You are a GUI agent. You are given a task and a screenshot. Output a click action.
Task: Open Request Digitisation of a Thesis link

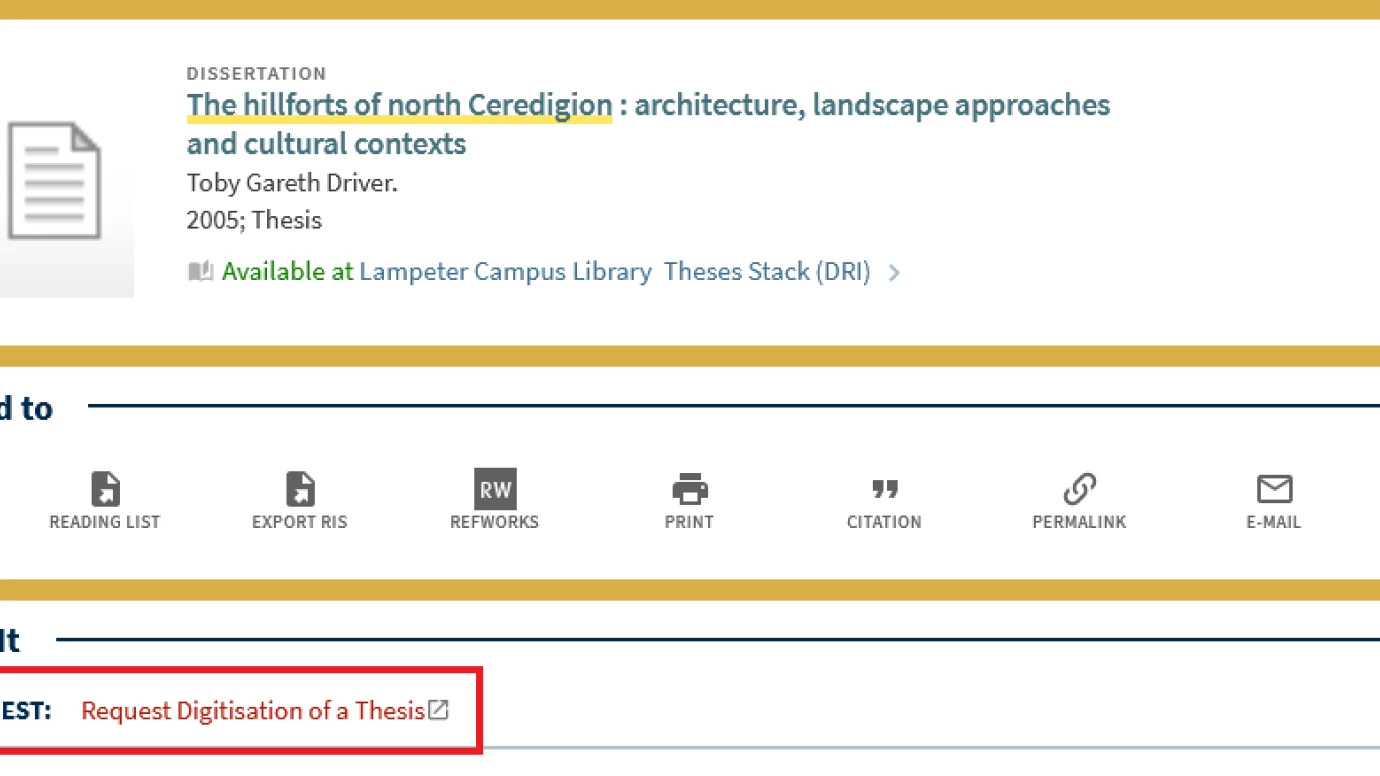[253, 711]
